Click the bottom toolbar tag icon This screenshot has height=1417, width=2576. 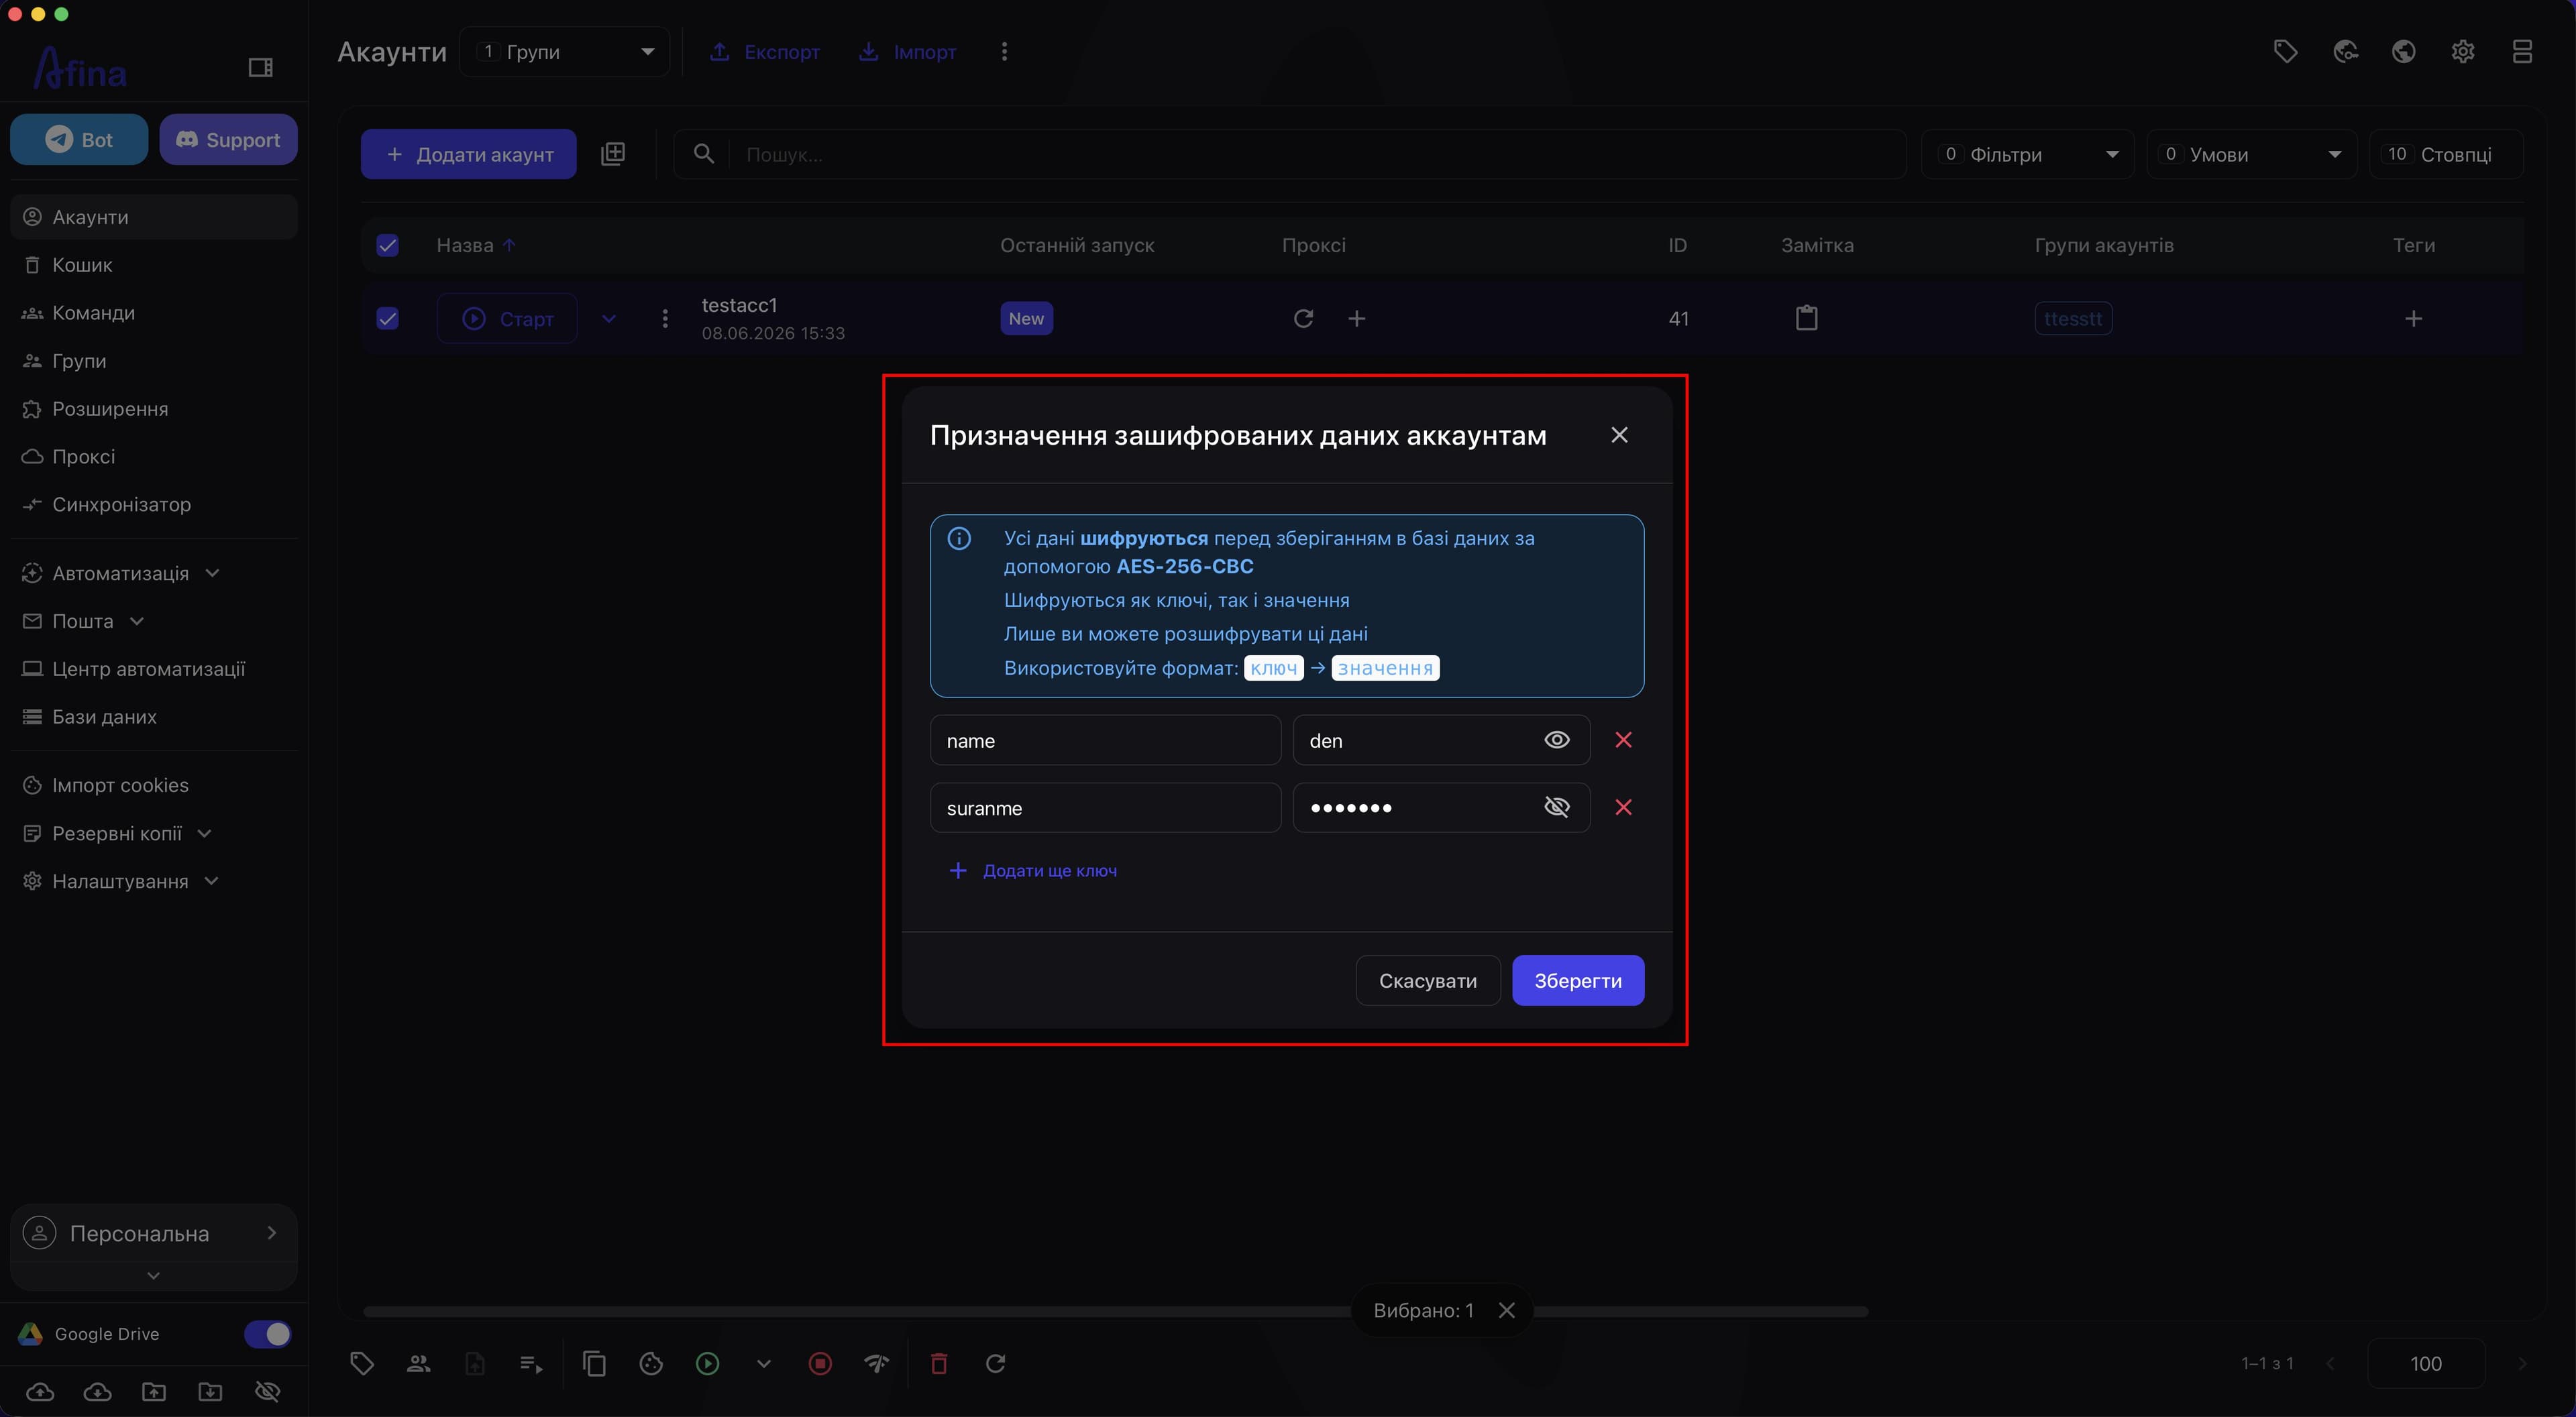tap(362, 1363)
